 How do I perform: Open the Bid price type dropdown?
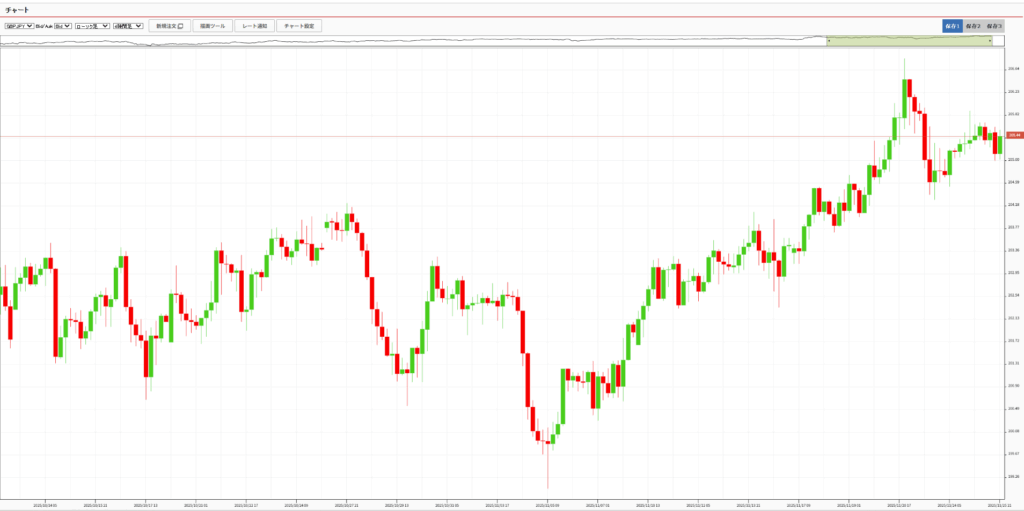[x=59, y=25]
